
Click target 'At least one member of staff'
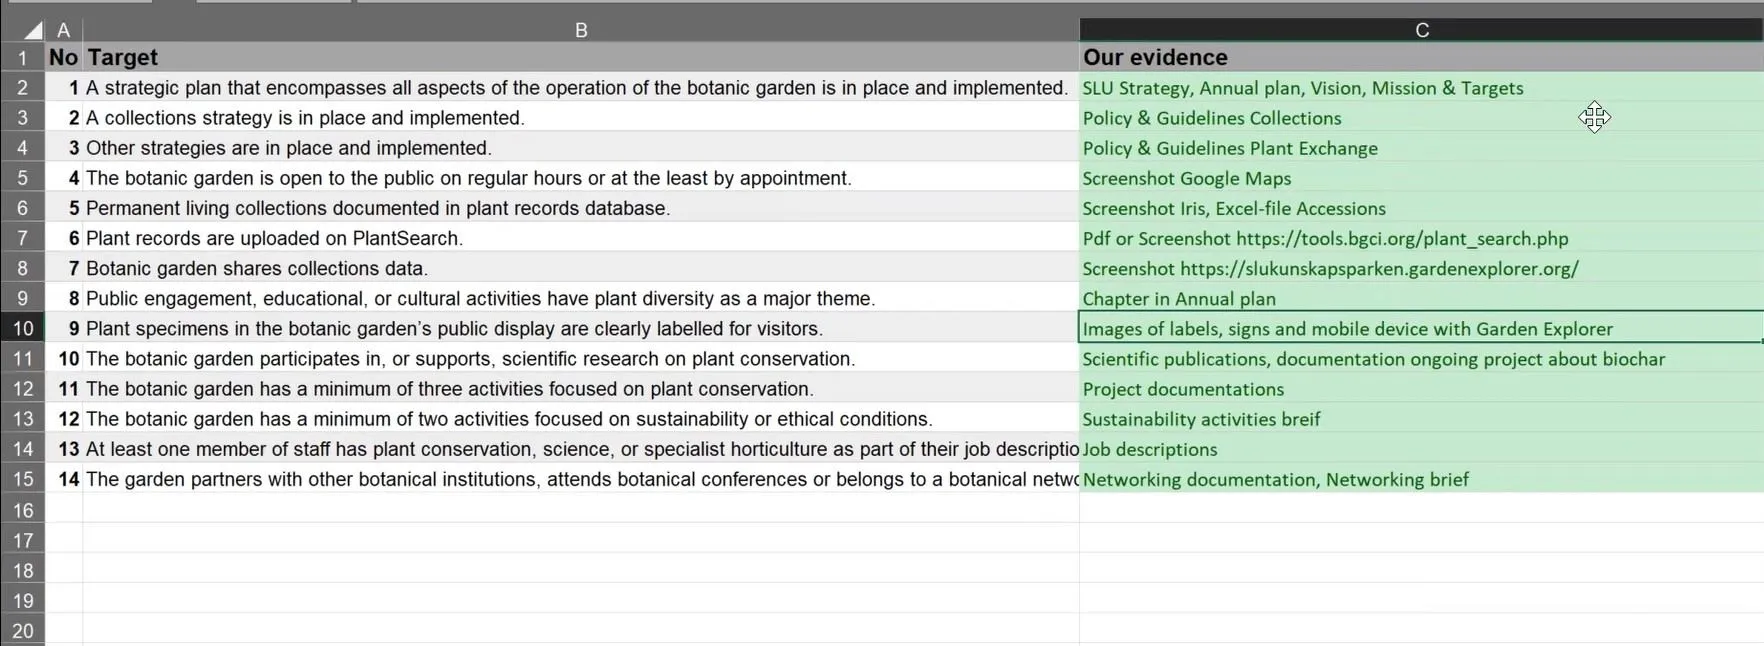coord(581,449)
